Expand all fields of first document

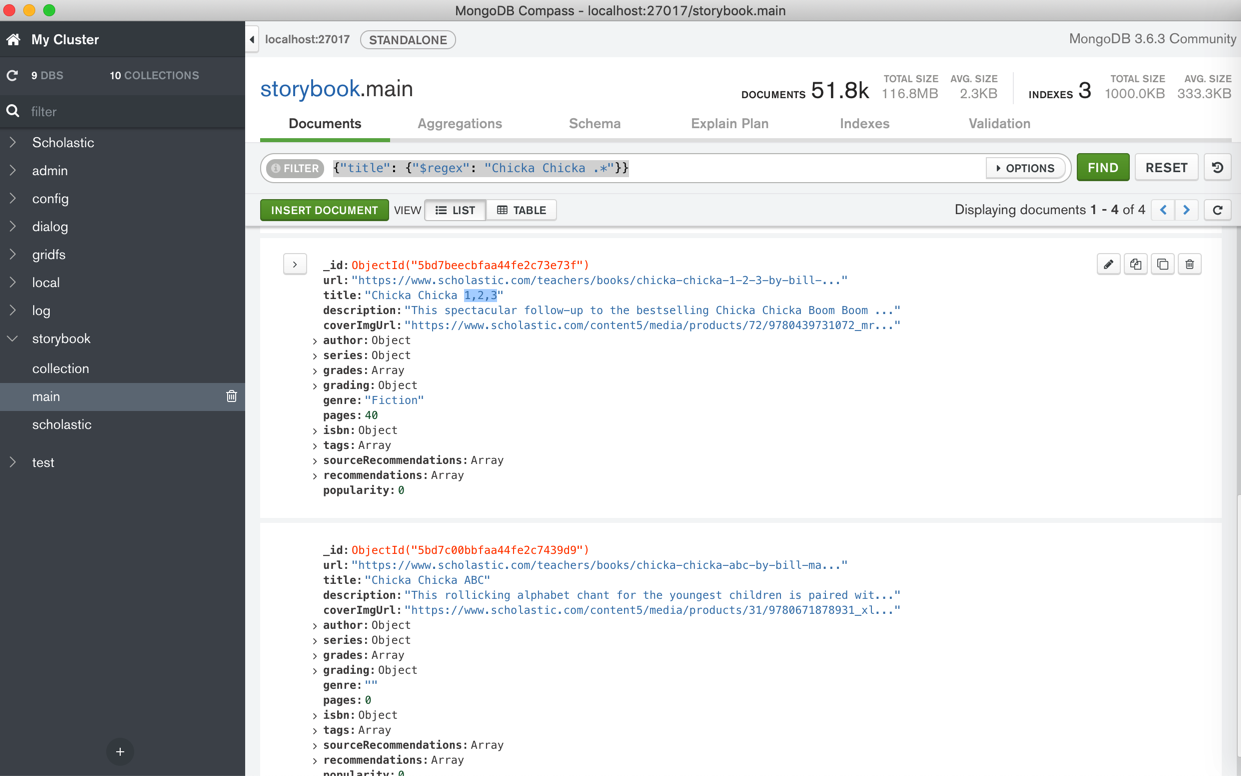[295, 264]
